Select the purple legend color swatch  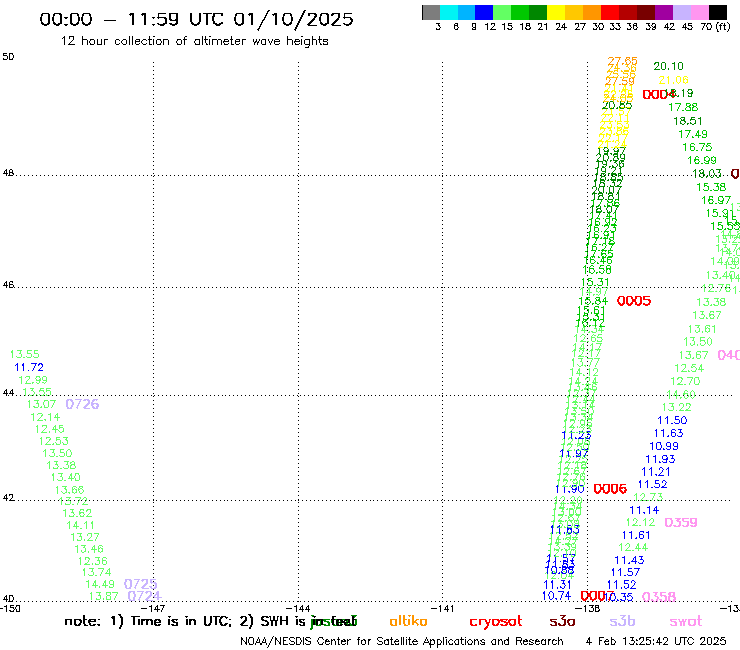(664, 12)
